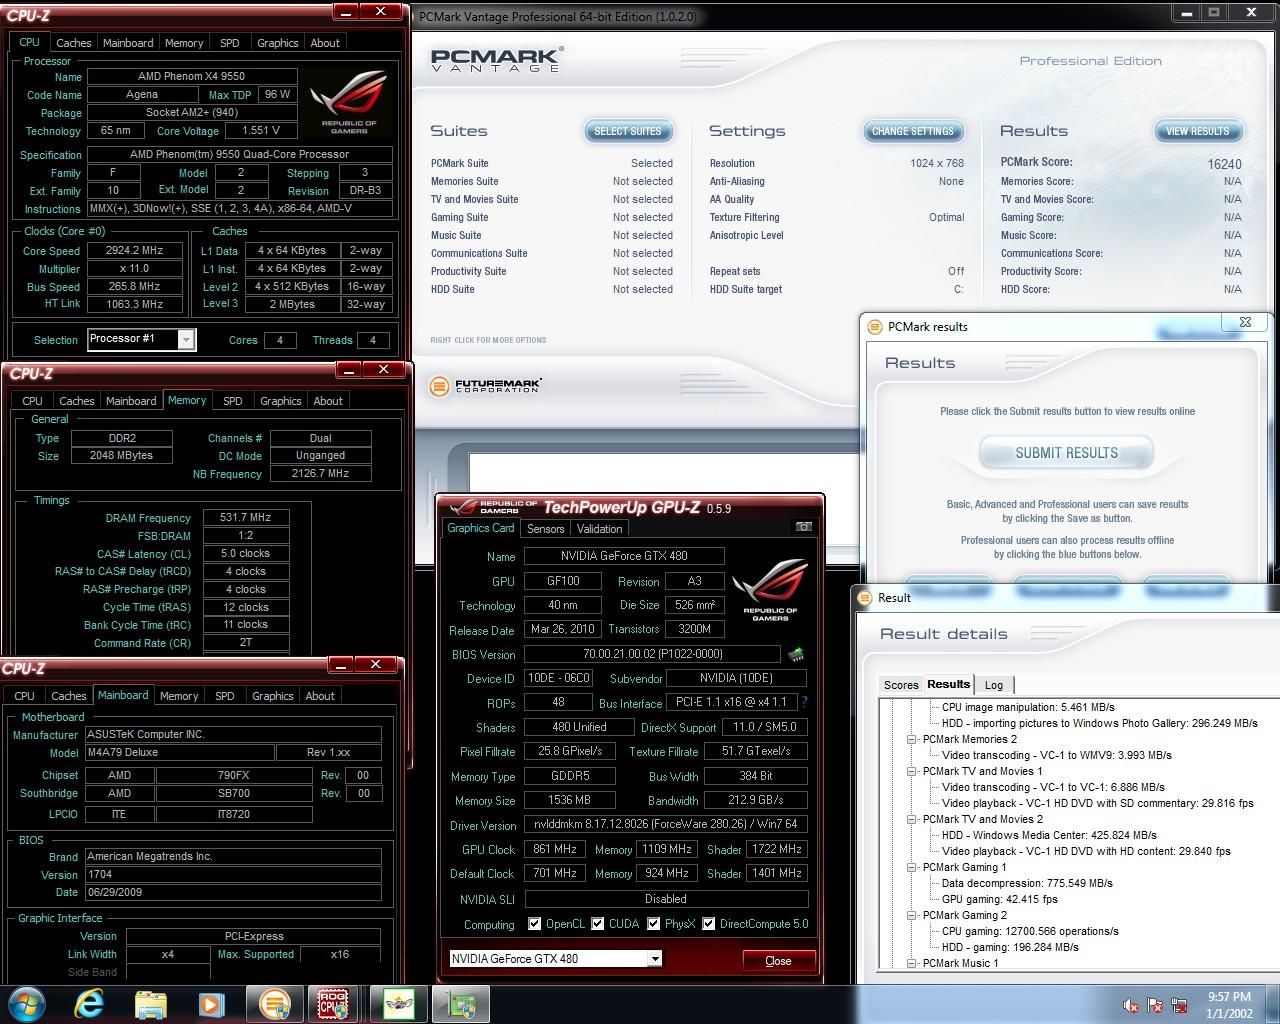Open Caches tab in the top CPU-Z window
The width and height of the screenshot is (1280, 1024).
(x=73, y=43)
